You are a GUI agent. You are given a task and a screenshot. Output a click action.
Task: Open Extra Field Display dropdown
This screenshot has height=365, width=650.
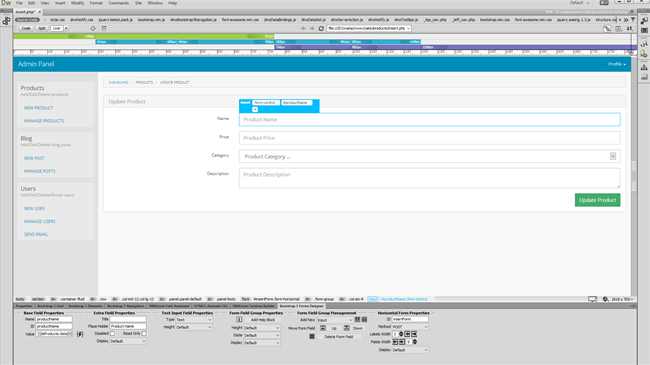(x=128, y=341)
